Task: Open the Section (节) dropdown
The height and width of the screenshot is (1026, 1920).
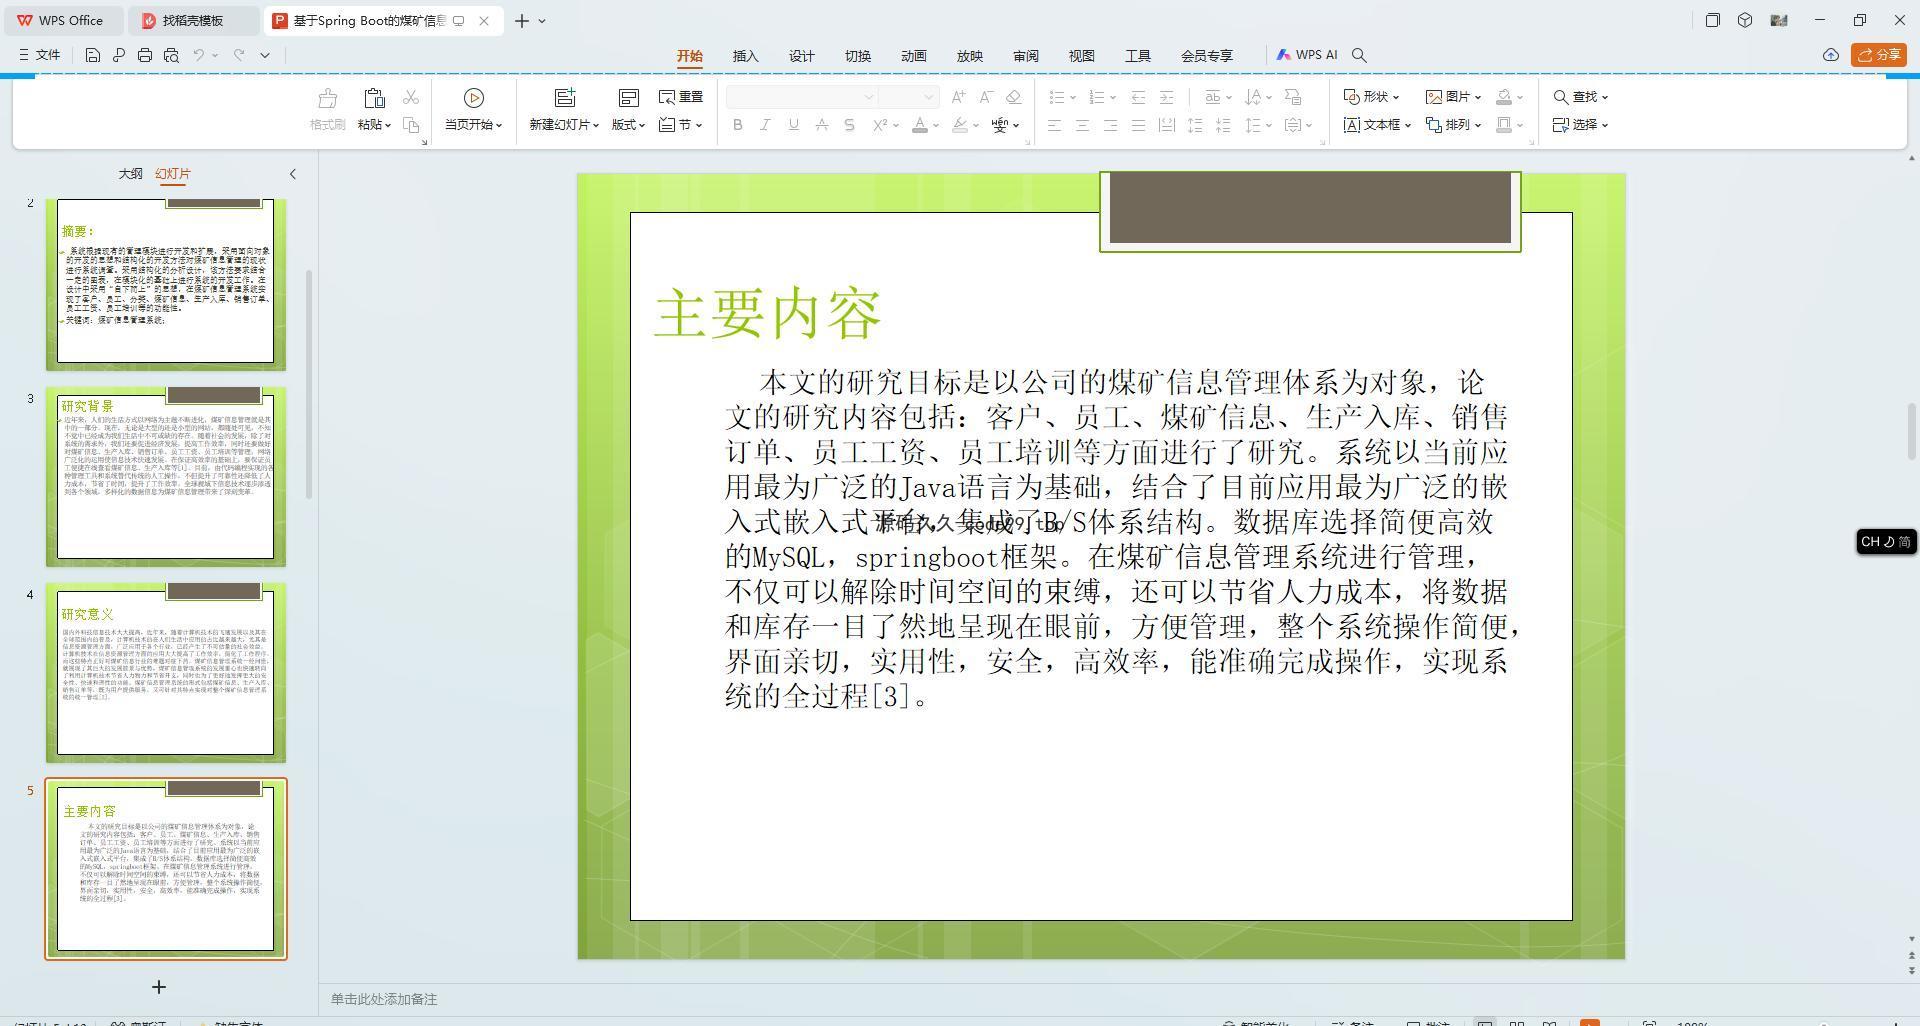Action: pyautogui.click(x=681, y=125)
